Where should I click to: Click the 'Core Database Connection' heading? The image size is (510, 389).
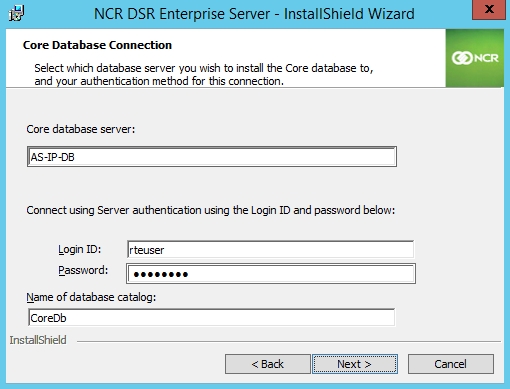[x=97, y=45]
